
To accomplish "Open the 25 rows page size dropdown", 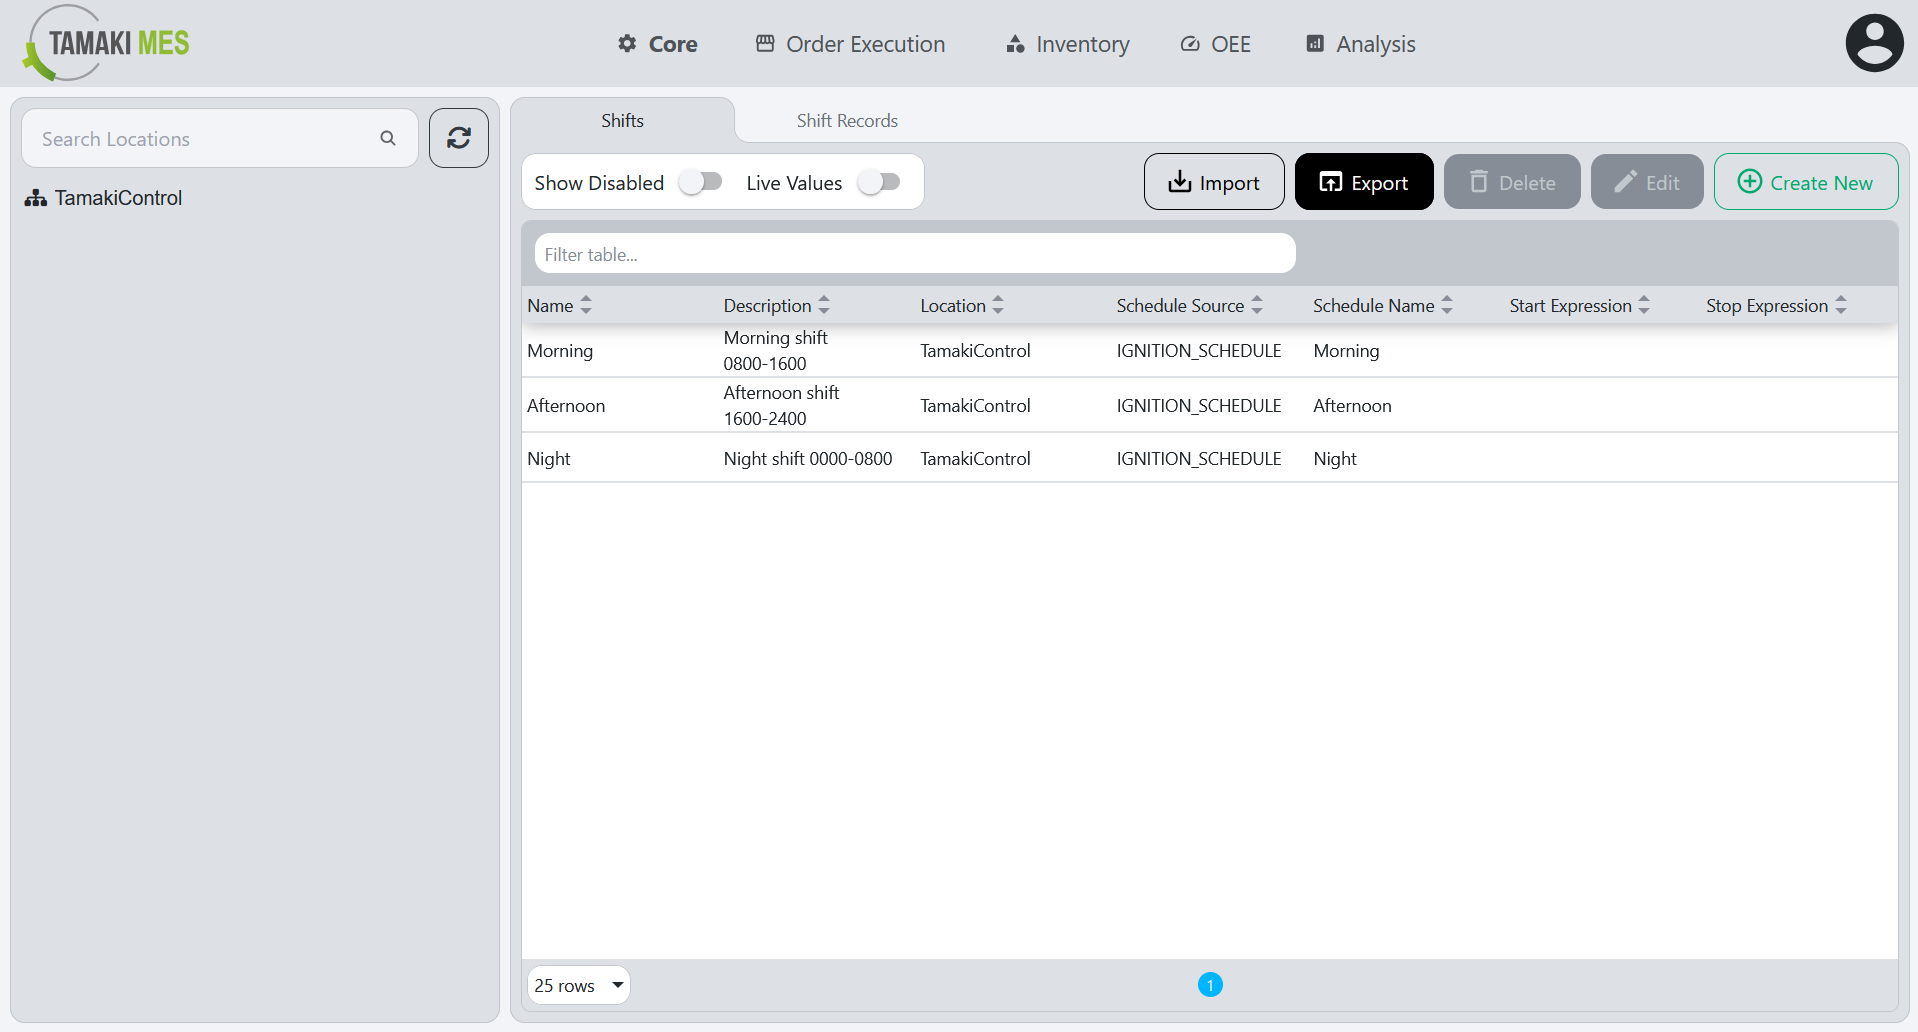I will click(x=578, y=985).
